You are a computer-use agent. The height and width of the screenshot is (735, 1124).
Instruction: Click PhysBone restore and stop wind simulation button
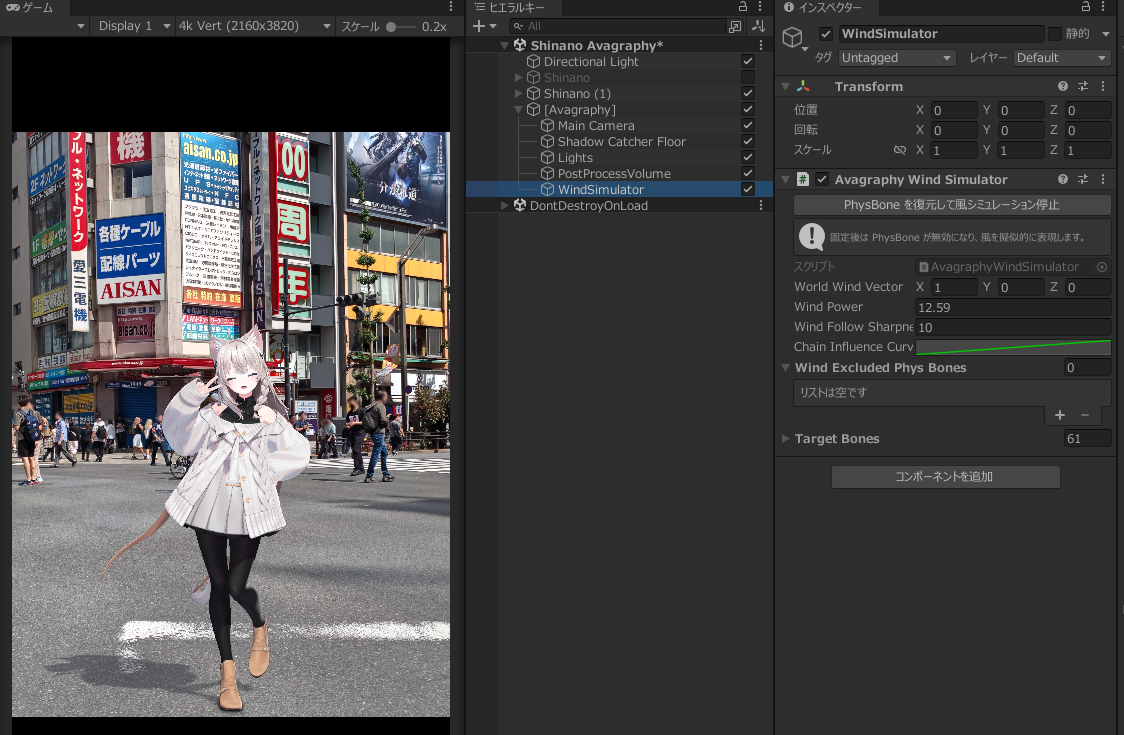click(x=952, y=205)
